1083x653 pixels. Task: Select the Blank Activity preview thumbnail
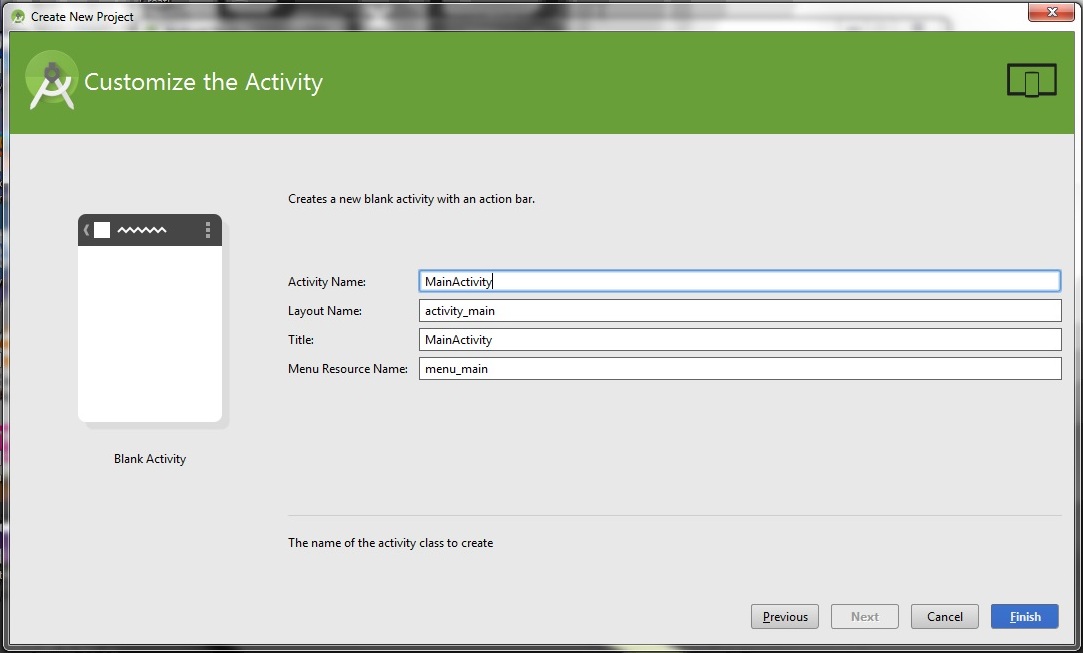point(150,320)
